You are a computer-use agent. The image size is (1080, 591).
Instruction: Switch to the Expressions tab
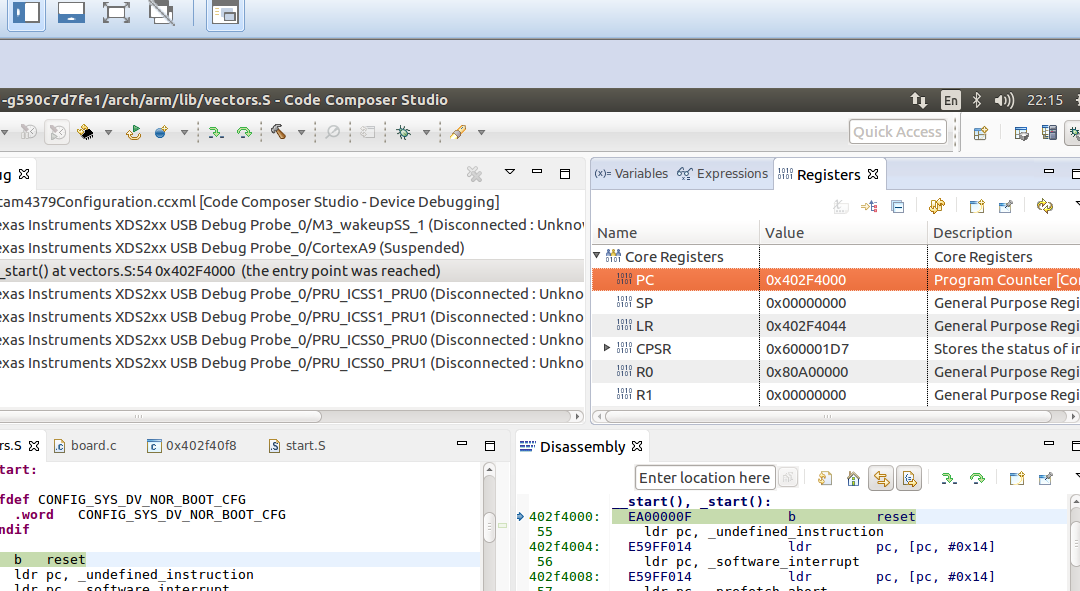coord(723,174)
